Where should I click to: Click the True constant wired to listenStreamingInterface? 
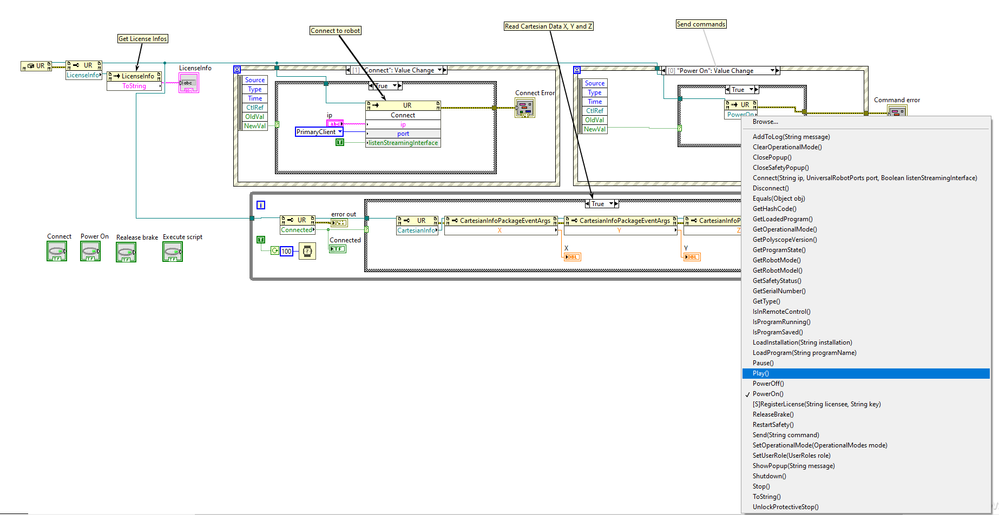[x=340, y=142]
